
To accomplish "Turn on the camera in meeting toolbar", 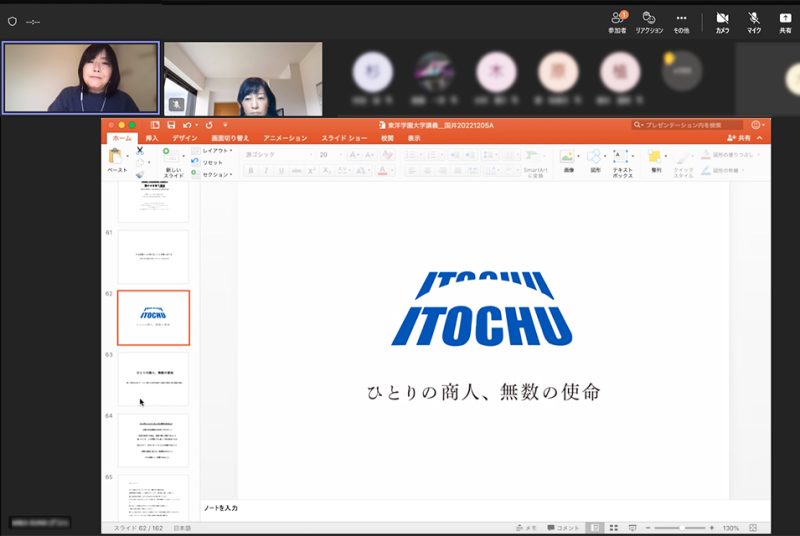I will (722, 22).
